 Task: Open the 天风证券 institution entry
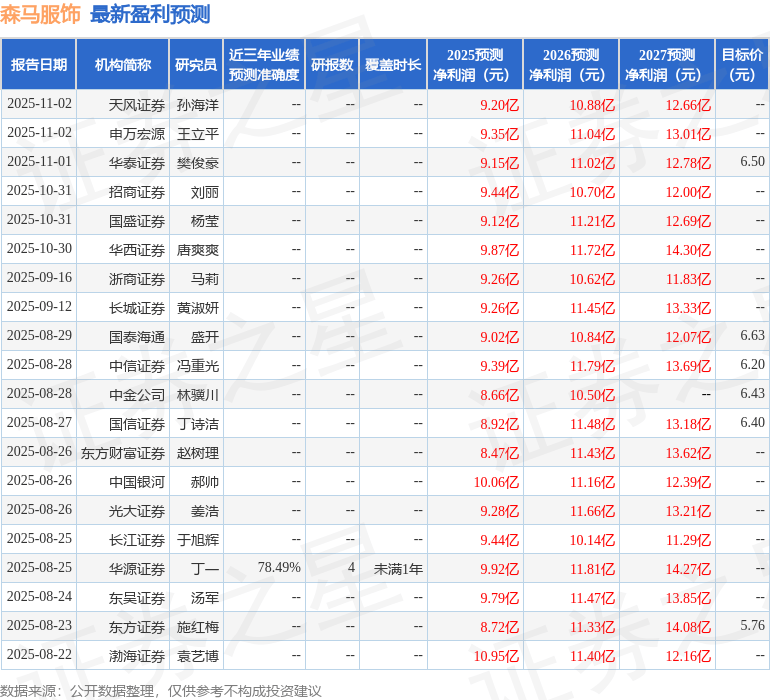click(x=137, y=104)
